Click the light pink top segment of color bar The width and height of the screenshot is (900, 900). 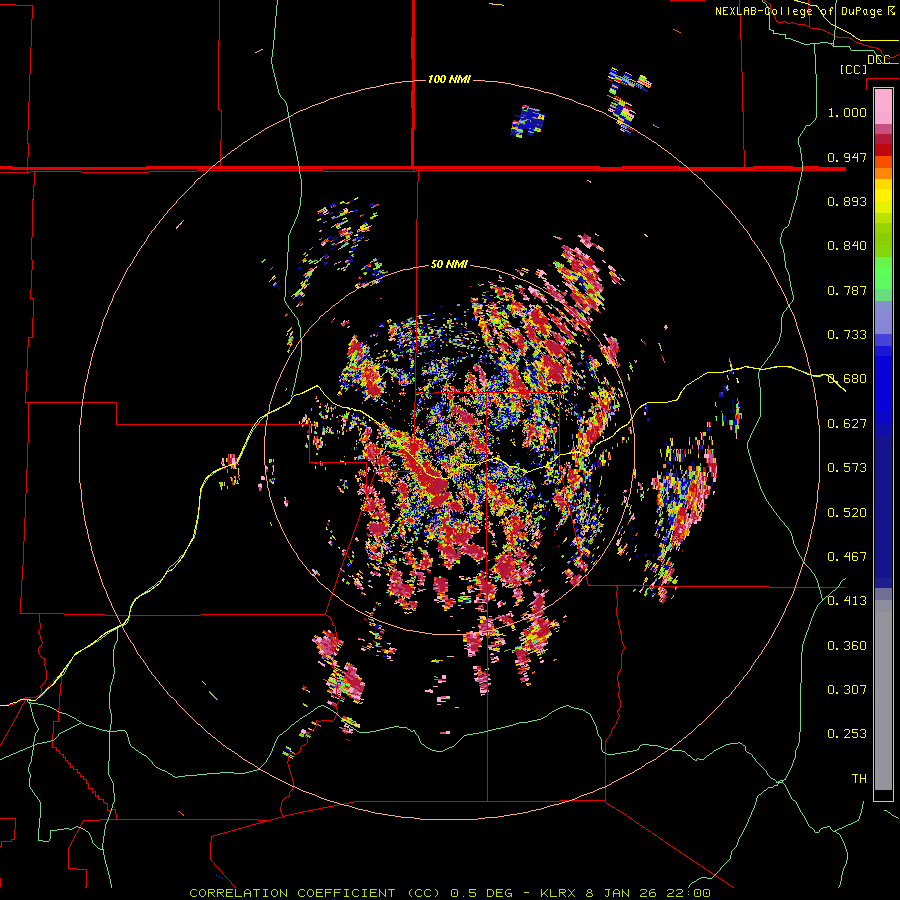click(x=883, y=106)
